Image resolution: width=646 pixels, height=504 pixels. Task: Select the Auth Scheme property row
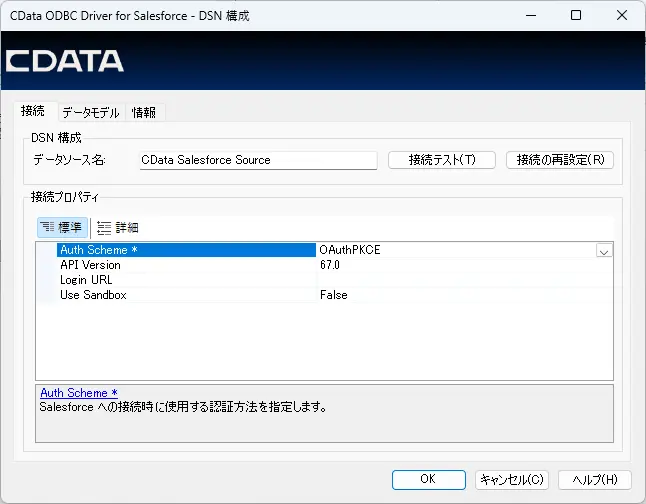click(x=186, y=250)
